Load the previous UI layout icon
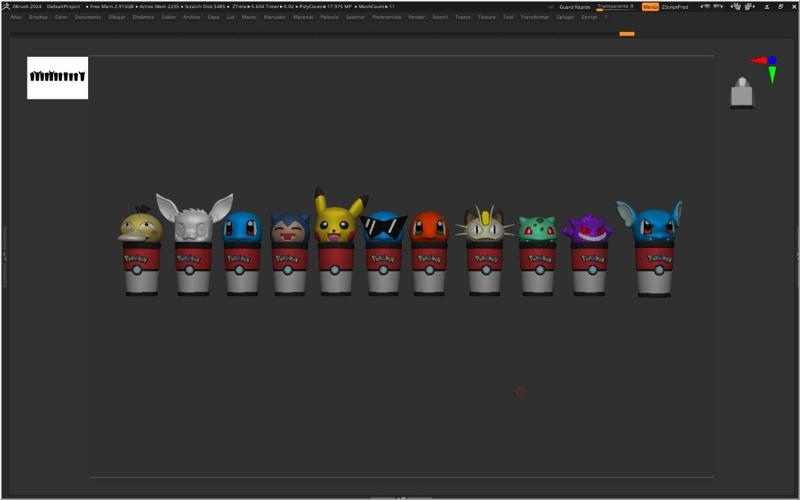 [x=736, y=7]
